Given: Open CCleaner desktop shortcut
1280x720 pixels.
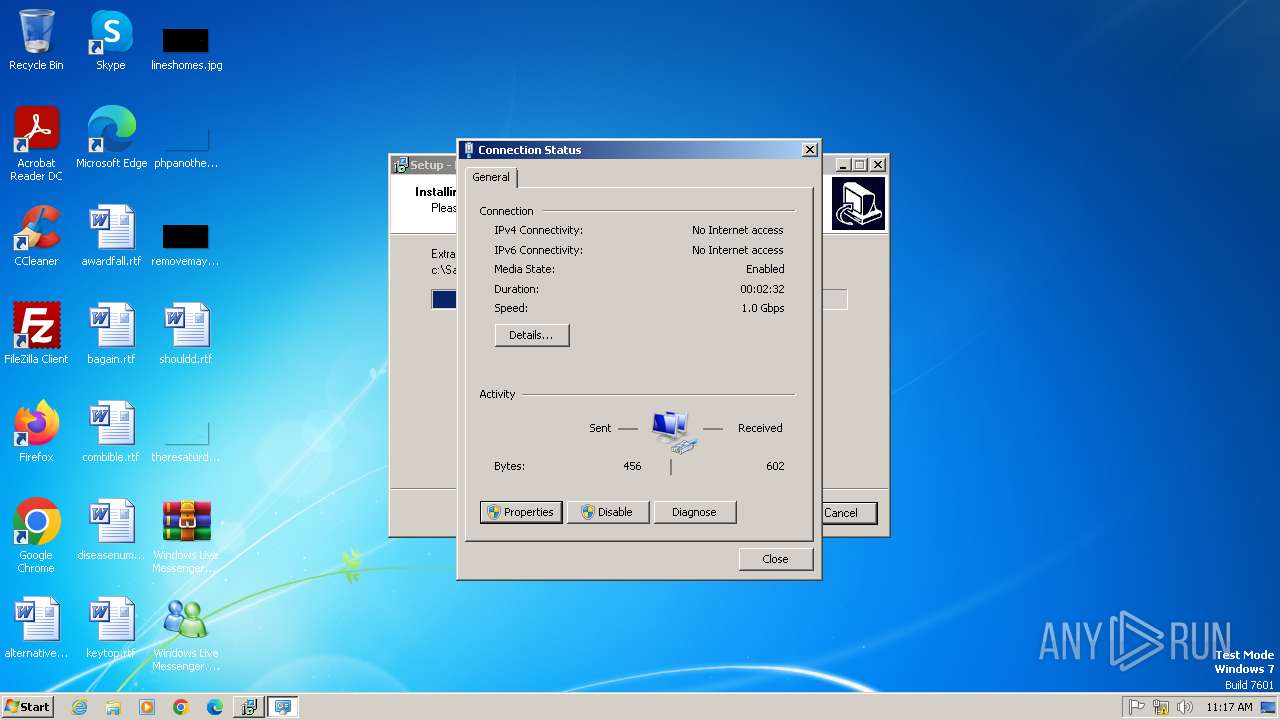Looking at the screenshot, I should point(36,236).
